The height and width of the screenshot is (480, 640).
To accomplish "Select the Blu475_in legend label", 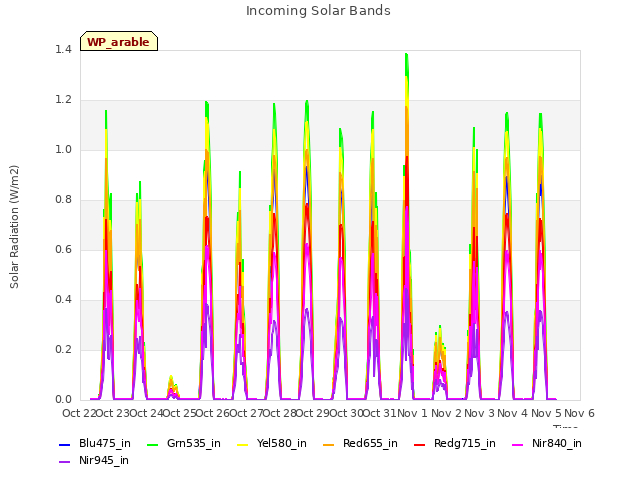I will [105, 444].
